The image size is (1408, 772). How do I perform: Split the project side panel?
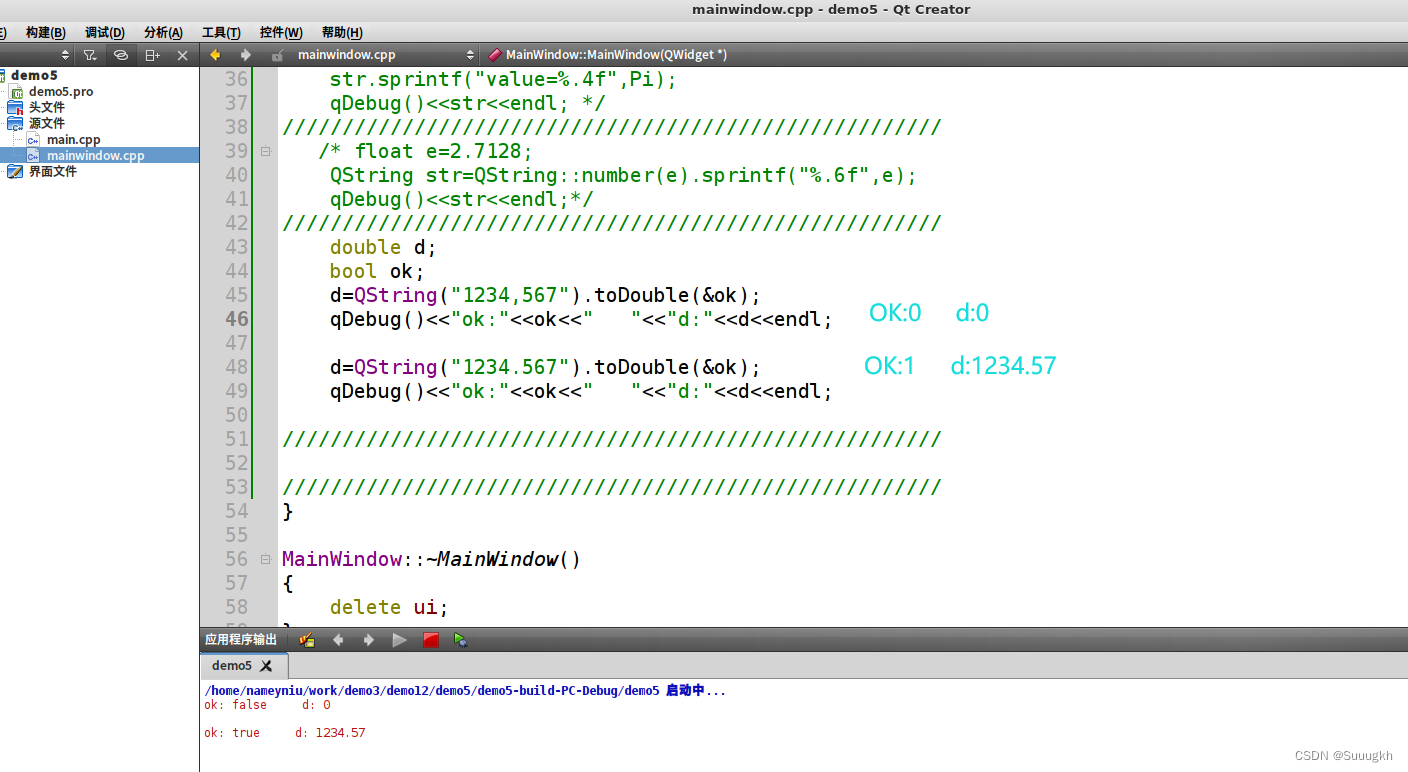152,55
